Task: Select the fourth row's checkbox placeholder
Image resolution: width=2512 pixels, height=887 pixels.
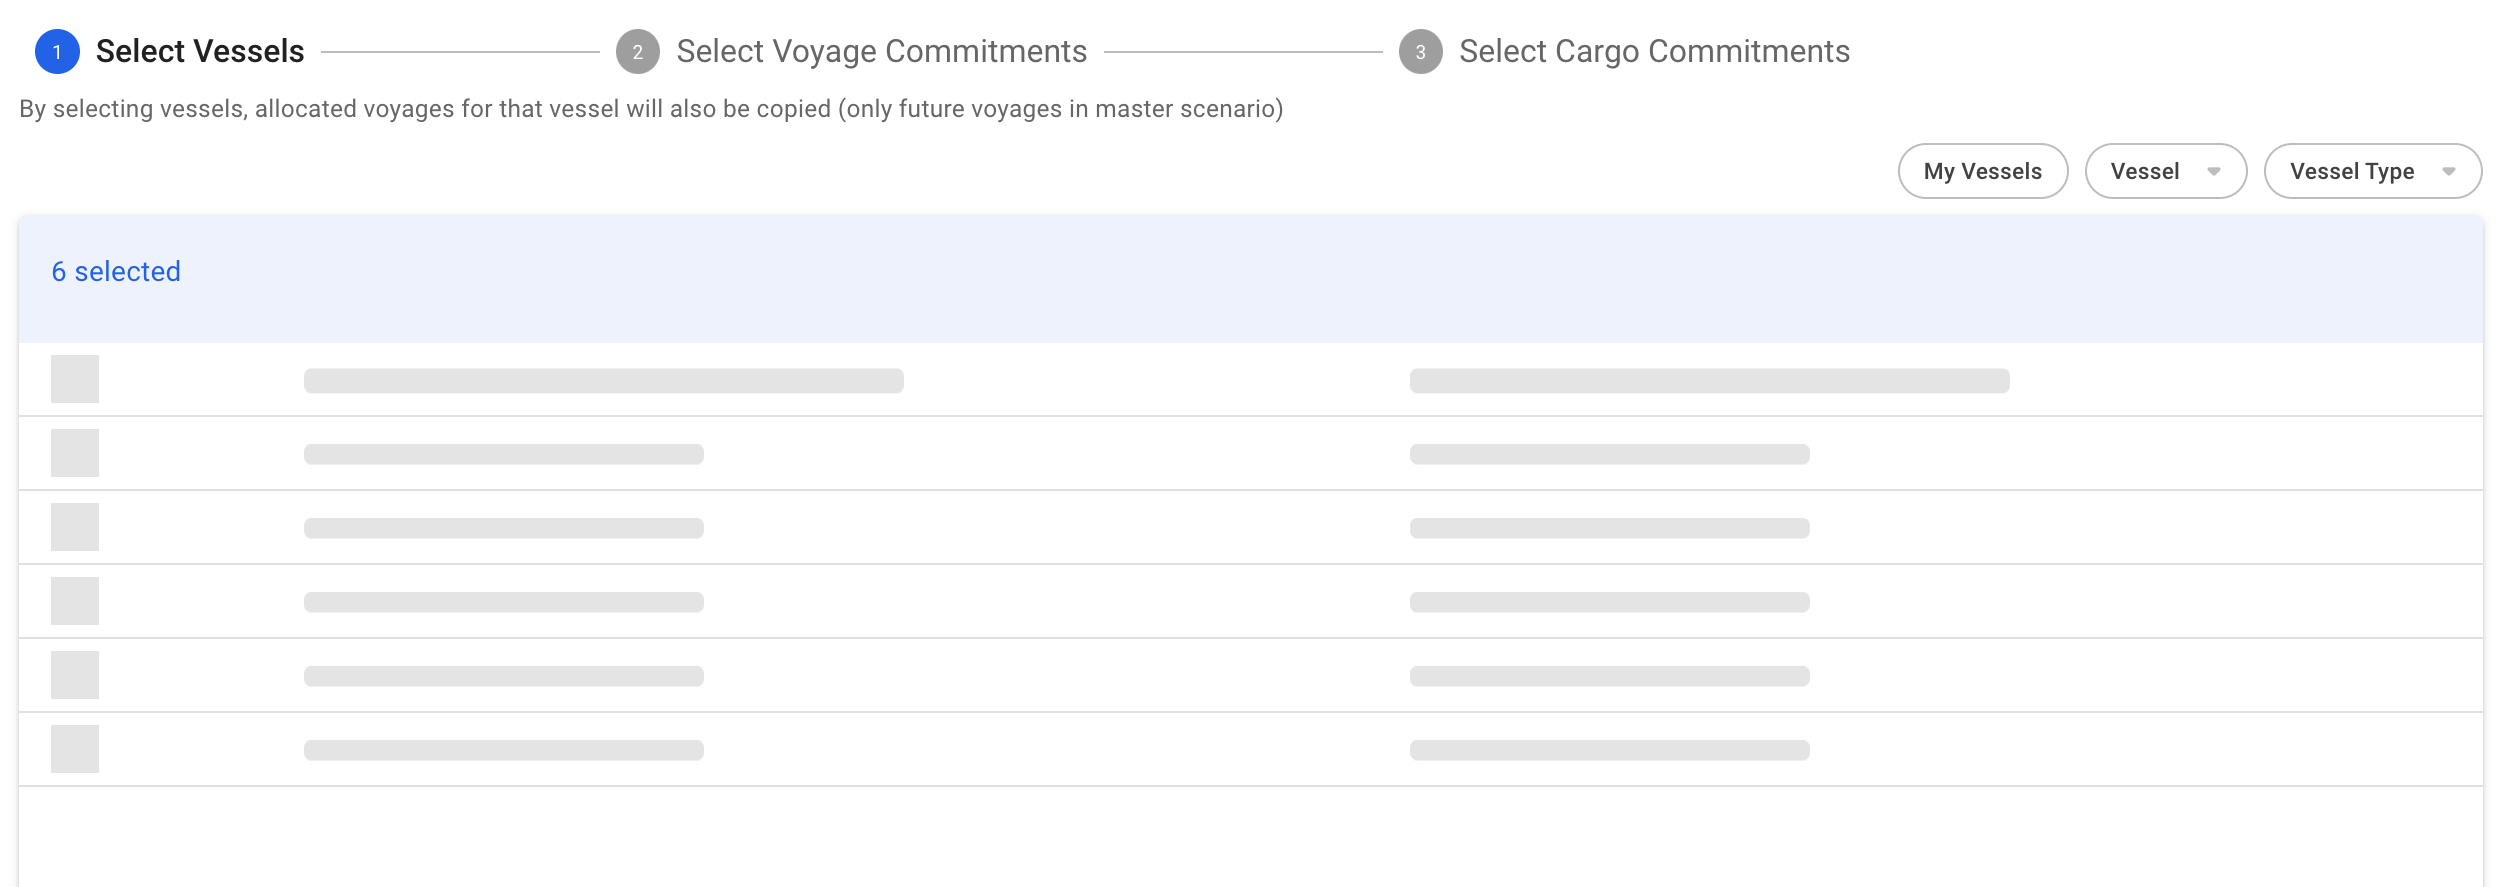Action: tap(75, 601)
